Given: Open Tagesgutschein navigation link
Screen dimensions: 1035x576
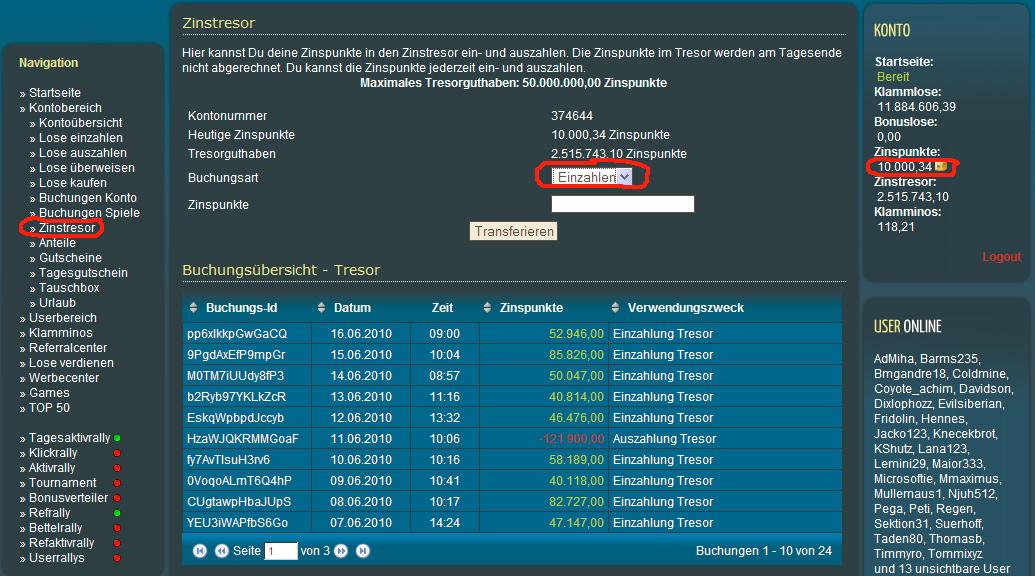Looking at the screenshot, I should (83, 272).
